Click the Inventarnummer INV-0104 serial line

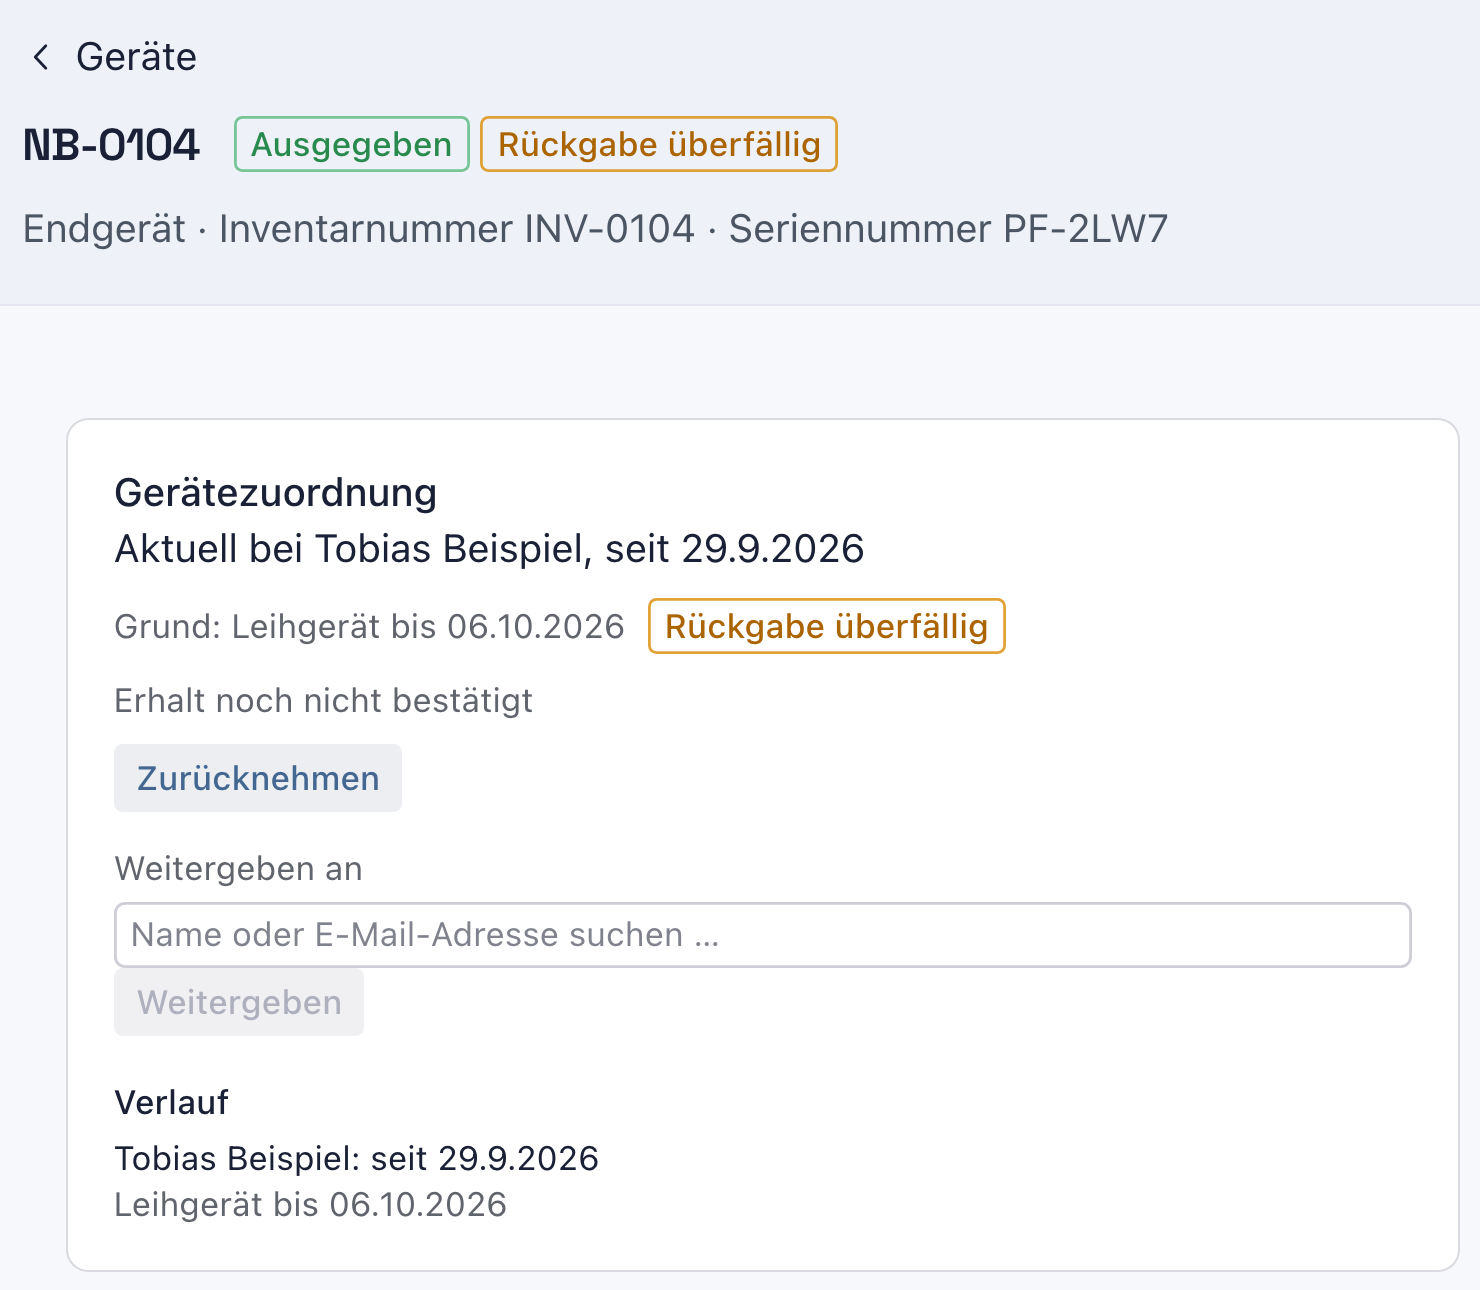click(596, 229)
